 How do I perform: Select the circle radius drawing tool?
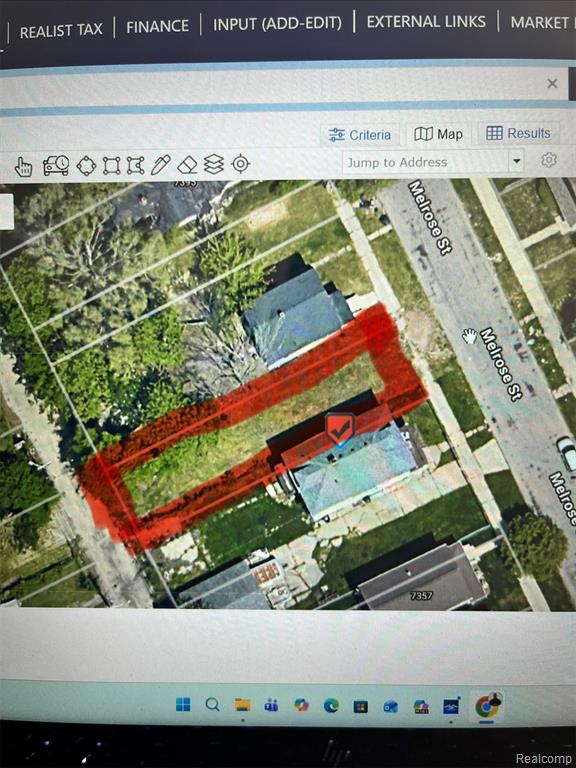pyautogui.click(x=86, y=166)
